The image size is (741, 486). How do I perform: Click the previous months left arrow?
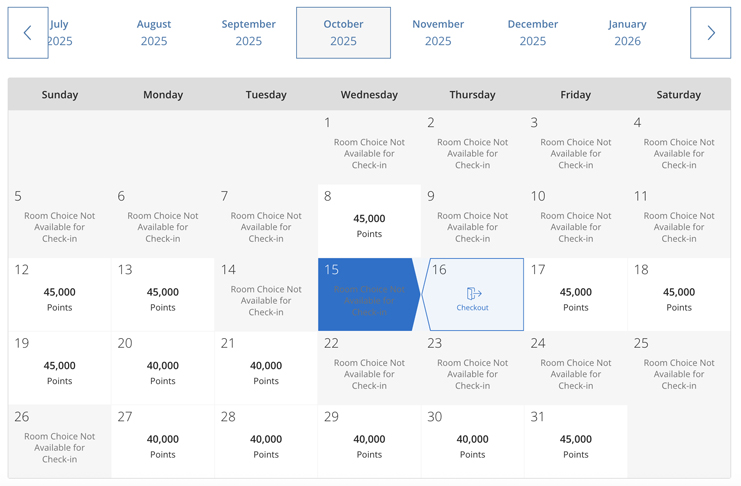[28, 33]
